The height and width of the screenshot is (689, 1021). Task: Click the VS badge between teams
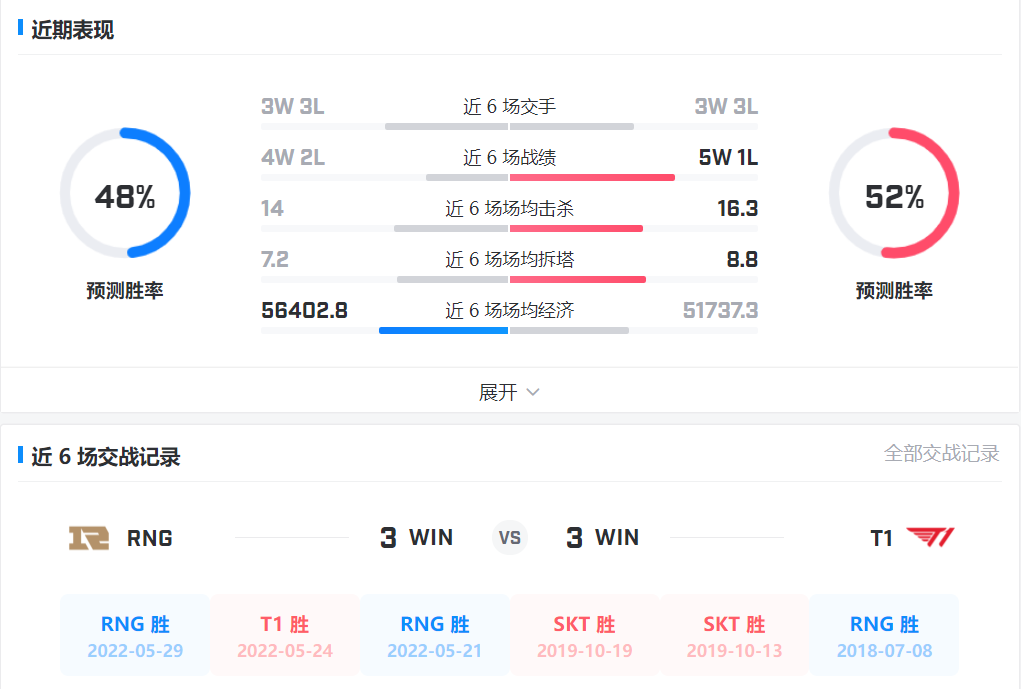click(x=510, y=538)
